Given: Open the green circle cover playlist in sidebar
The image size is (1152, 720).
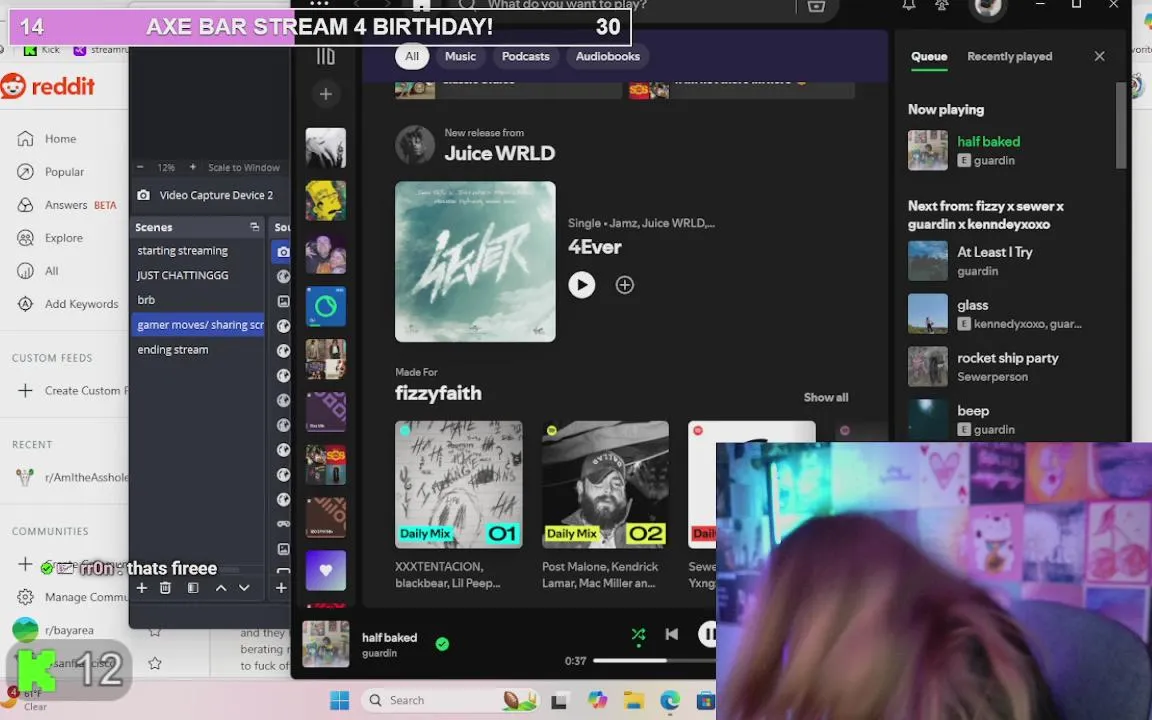Looking at the screenshot, I should coord(325,306).
